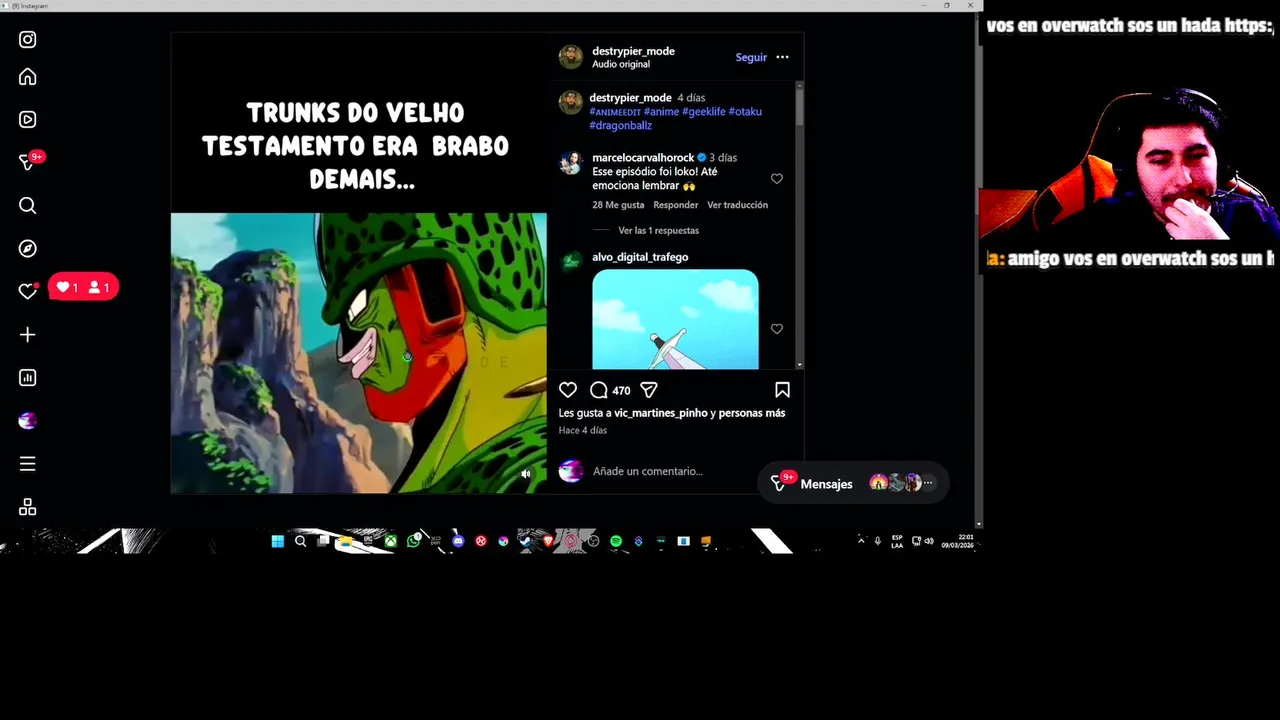
Task: Open the Explore compass icon
Action: click(x=28, y=249)
